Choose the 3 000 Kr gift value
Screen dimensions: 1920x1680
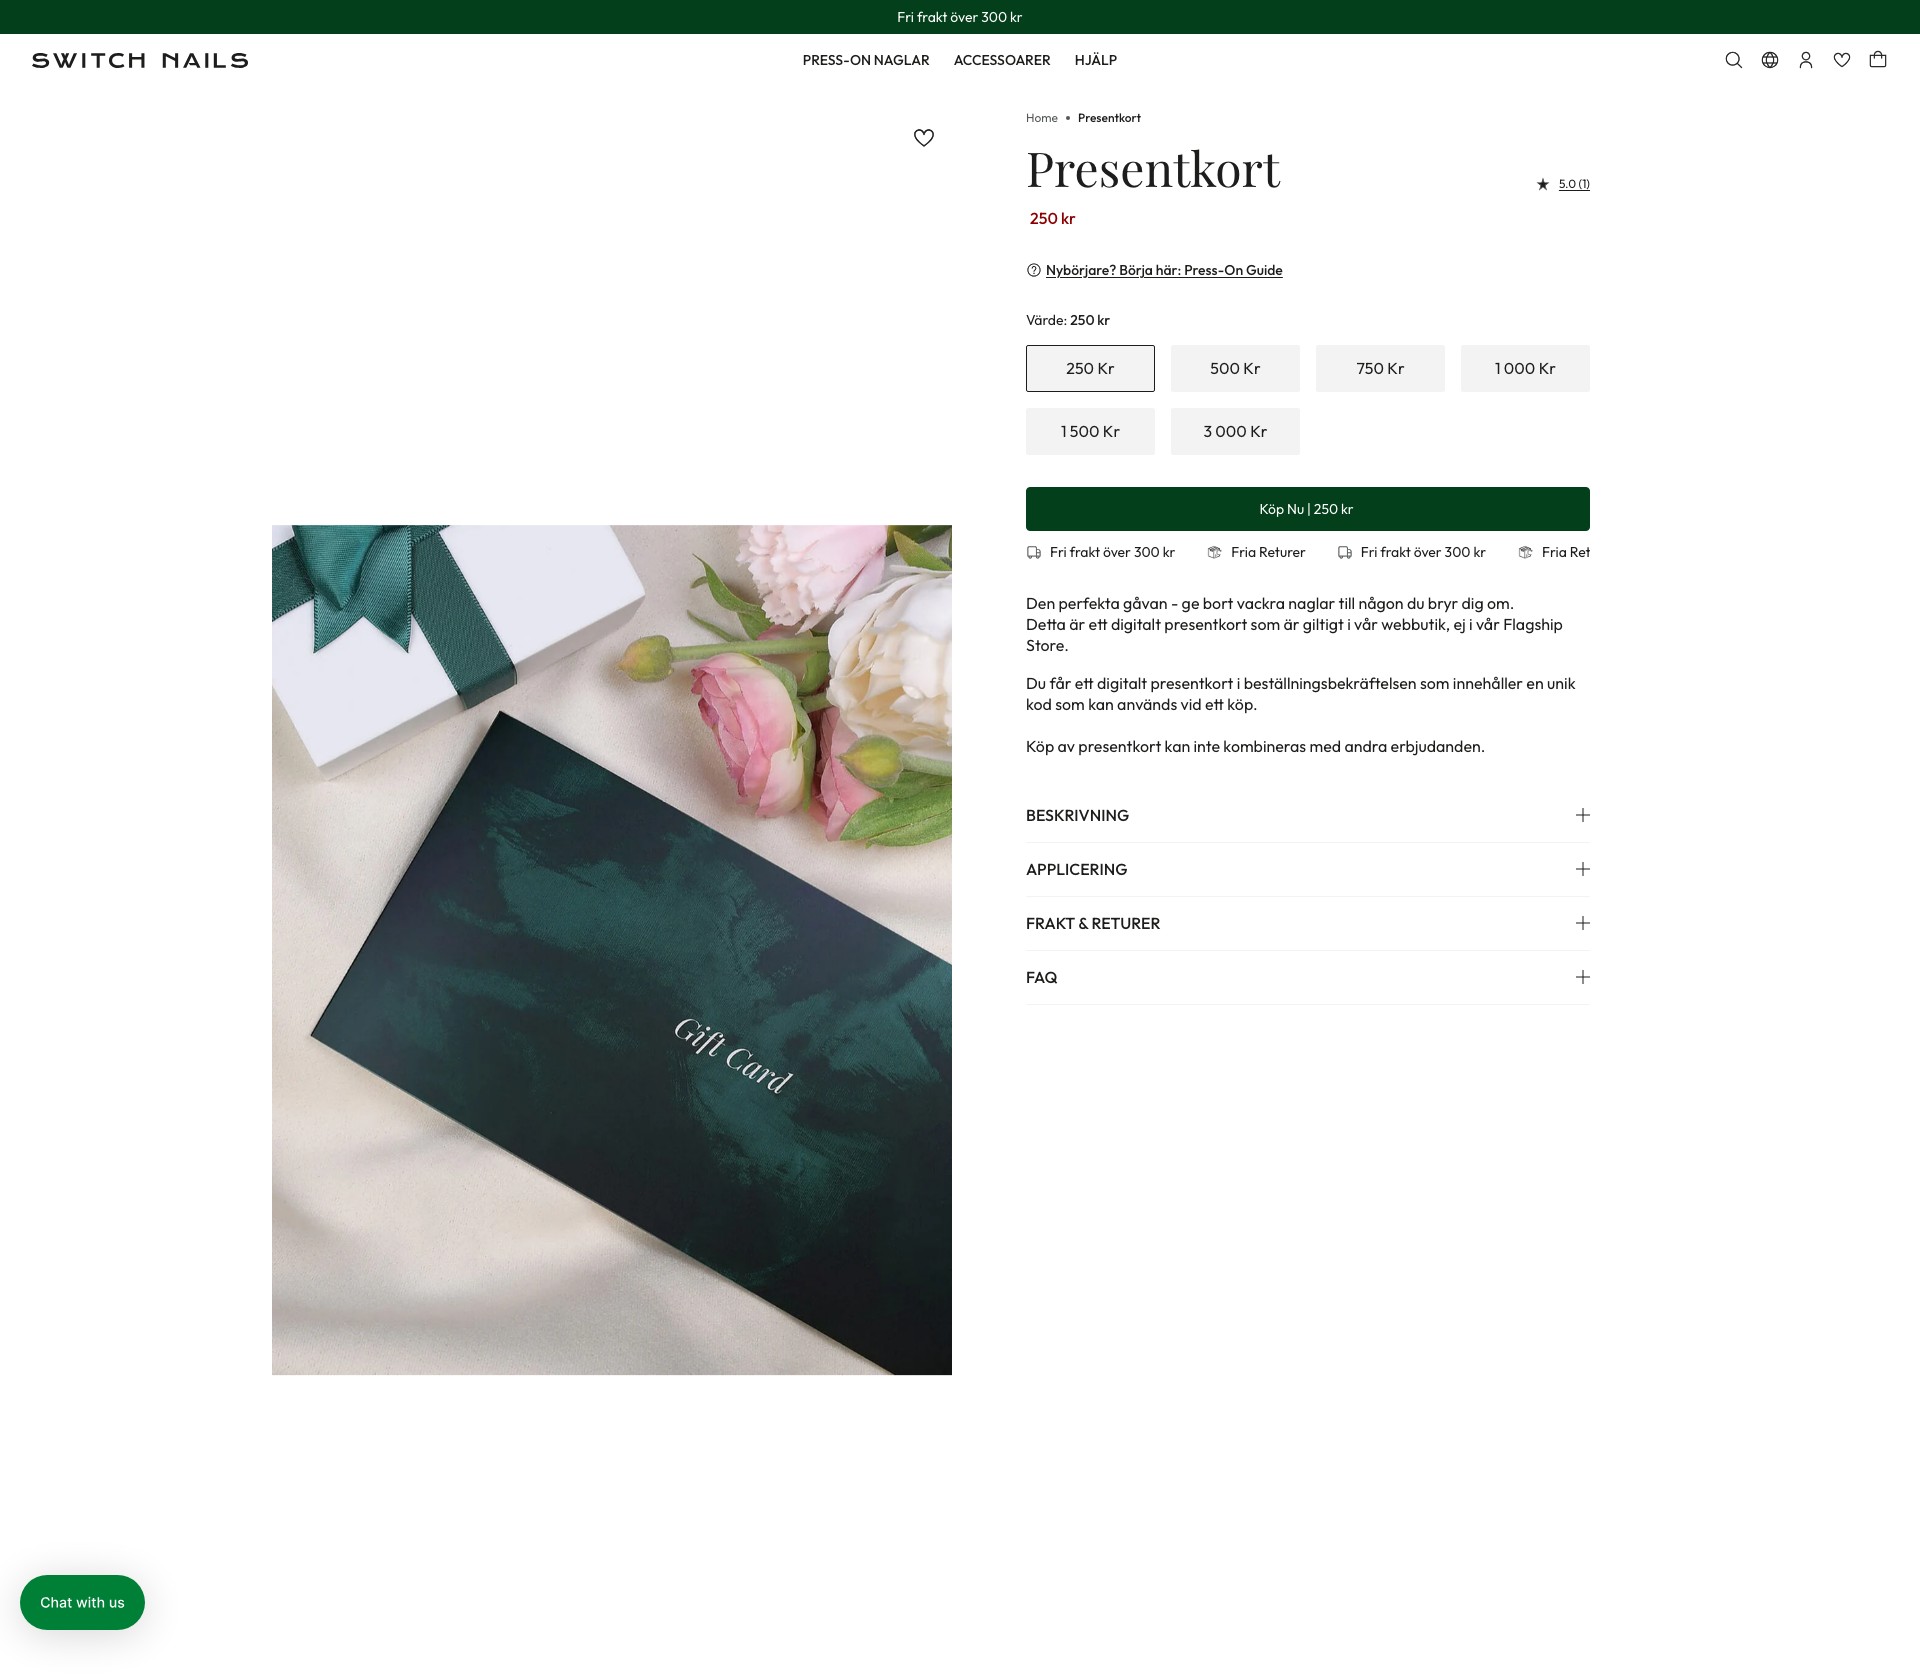tap(1235, 431)
